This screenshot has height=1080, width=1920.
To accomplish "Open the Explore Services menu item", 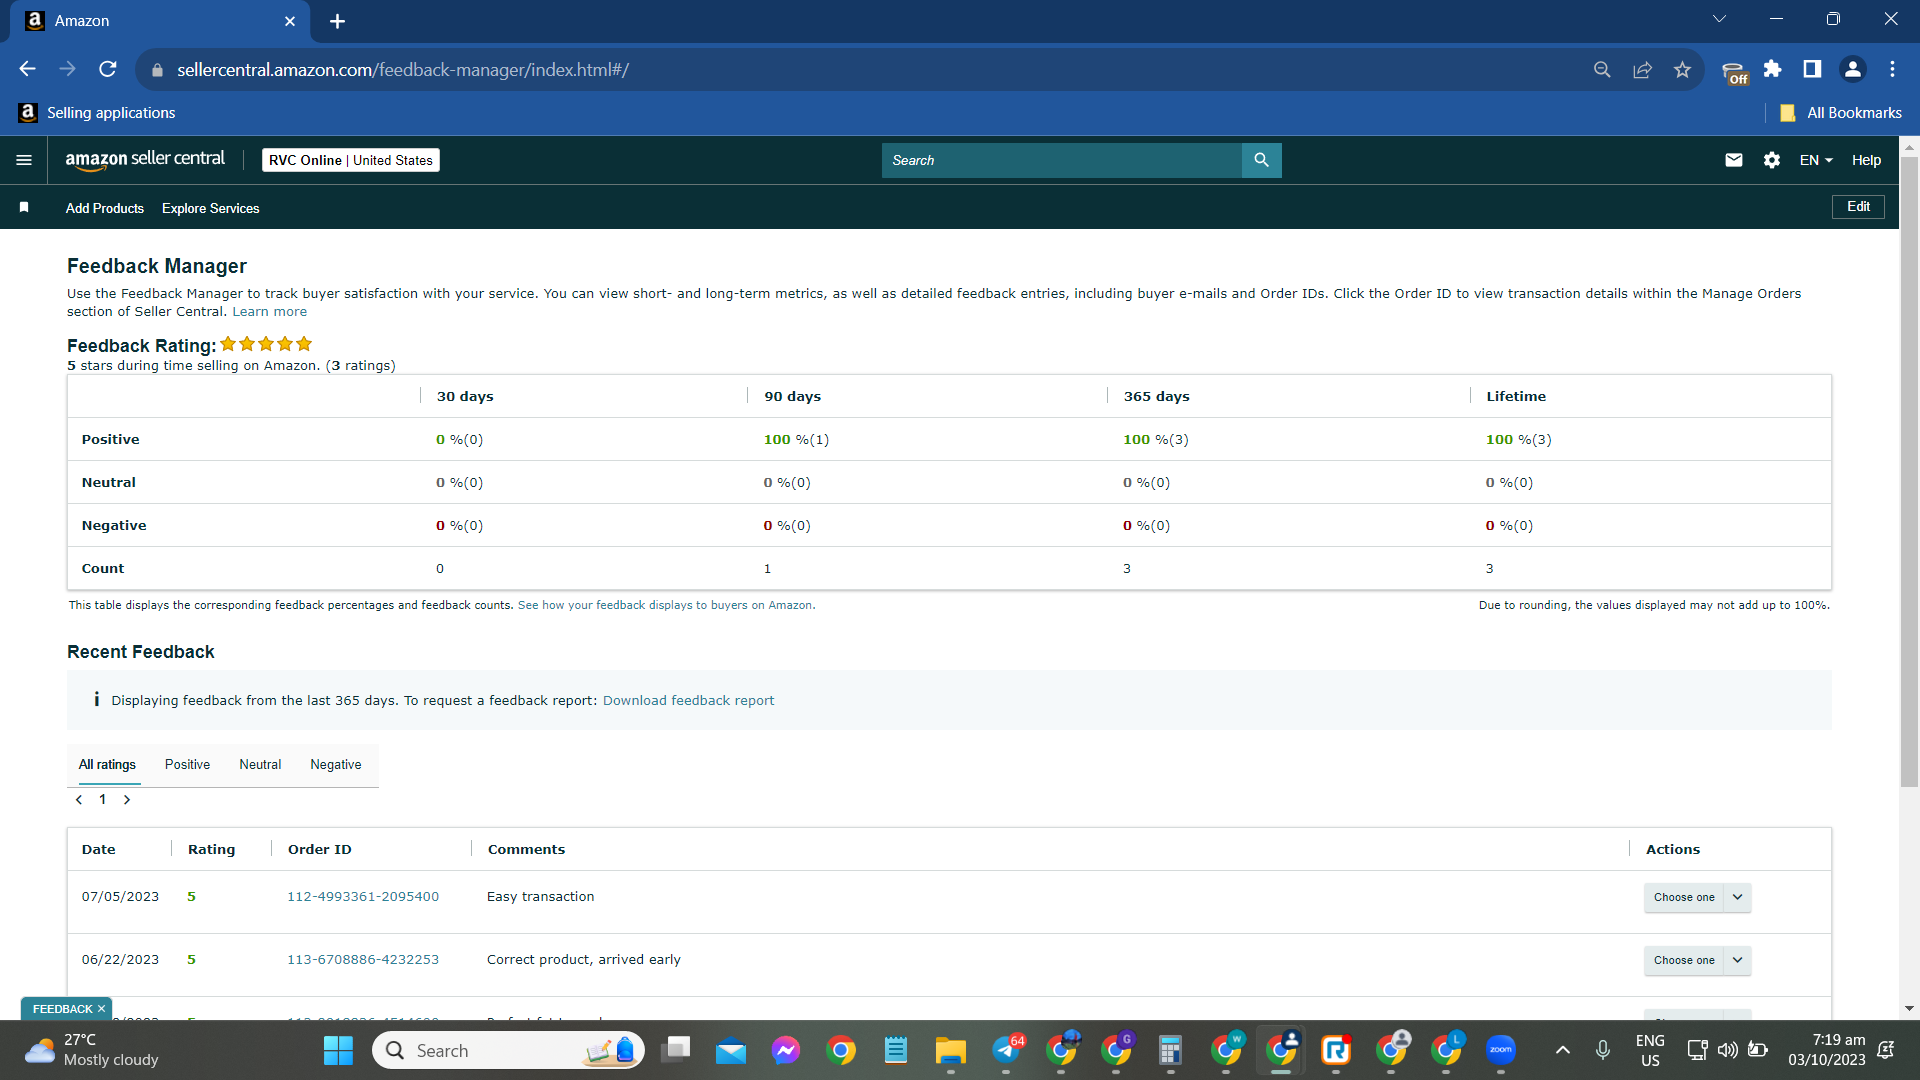I will pyautogui.click(x=211, y=208).
